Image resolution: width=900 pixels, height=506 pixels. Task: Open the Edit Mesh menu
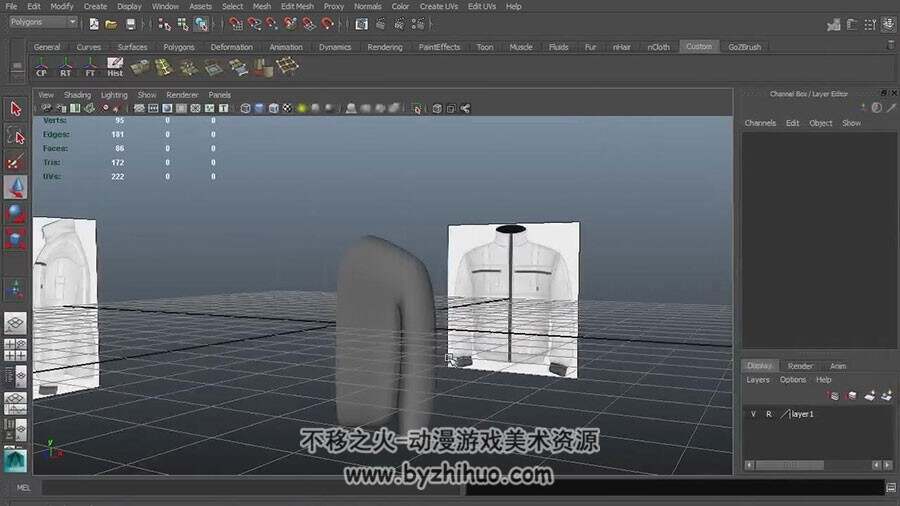[x=297, y=6]
